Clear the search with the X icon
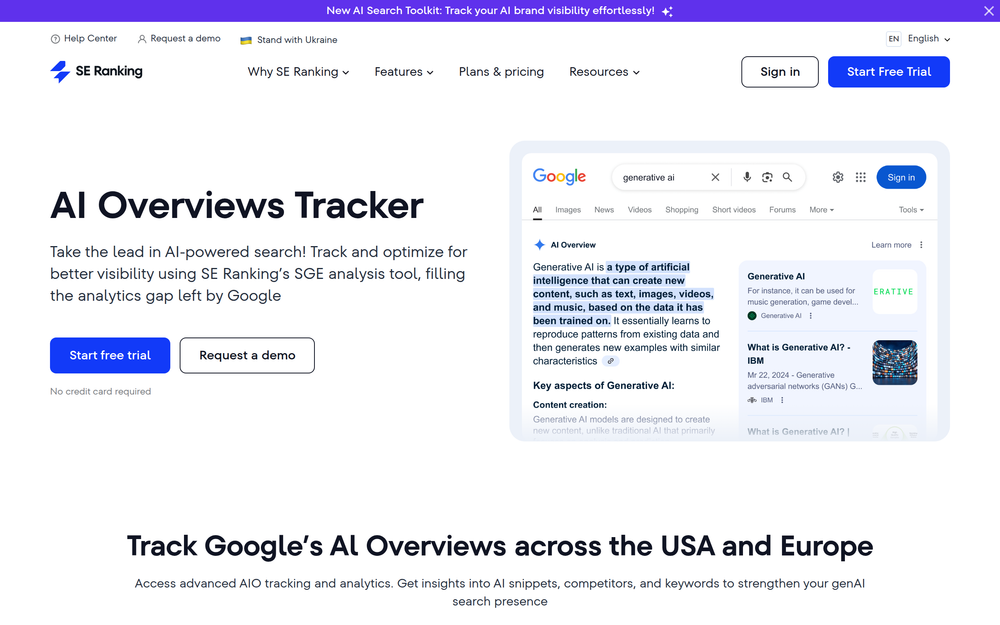The height and width of the screenshot is (625, 1000). pos(715,177)
